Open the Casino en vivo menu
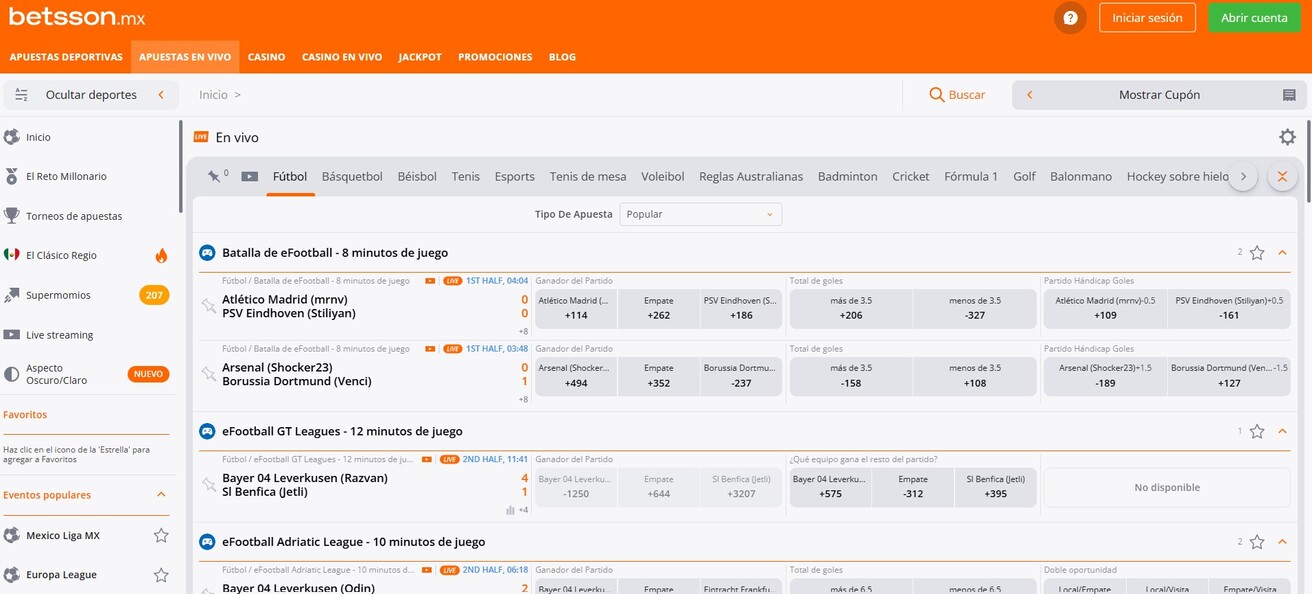Viewport: 1312px width, 594px height. (x=342, y=57)
